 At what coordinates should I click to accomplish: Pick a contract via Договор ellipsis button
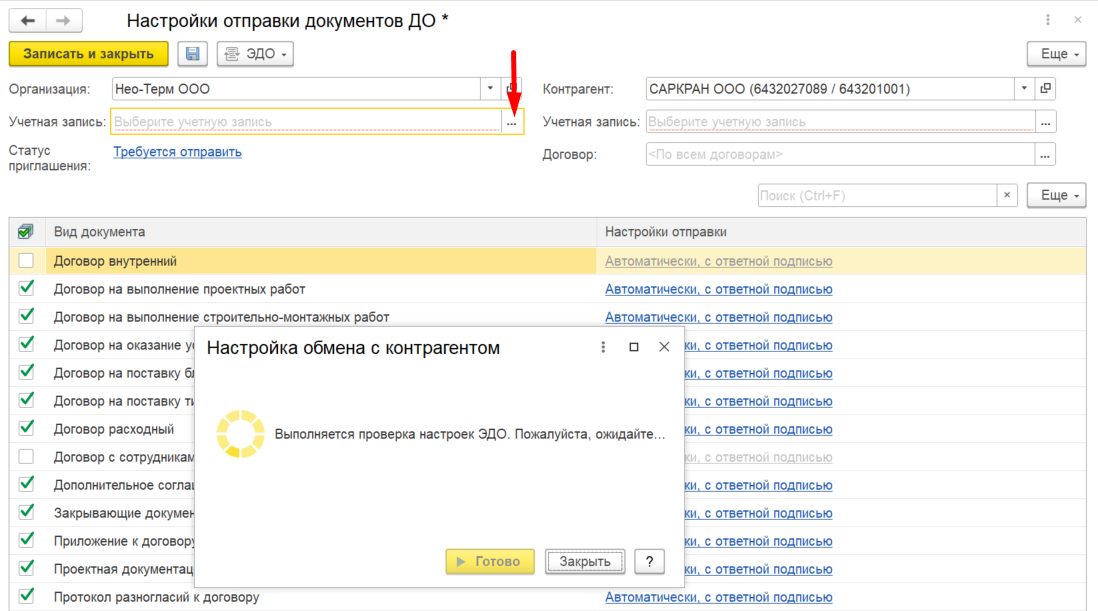[x=1045, y=155]
